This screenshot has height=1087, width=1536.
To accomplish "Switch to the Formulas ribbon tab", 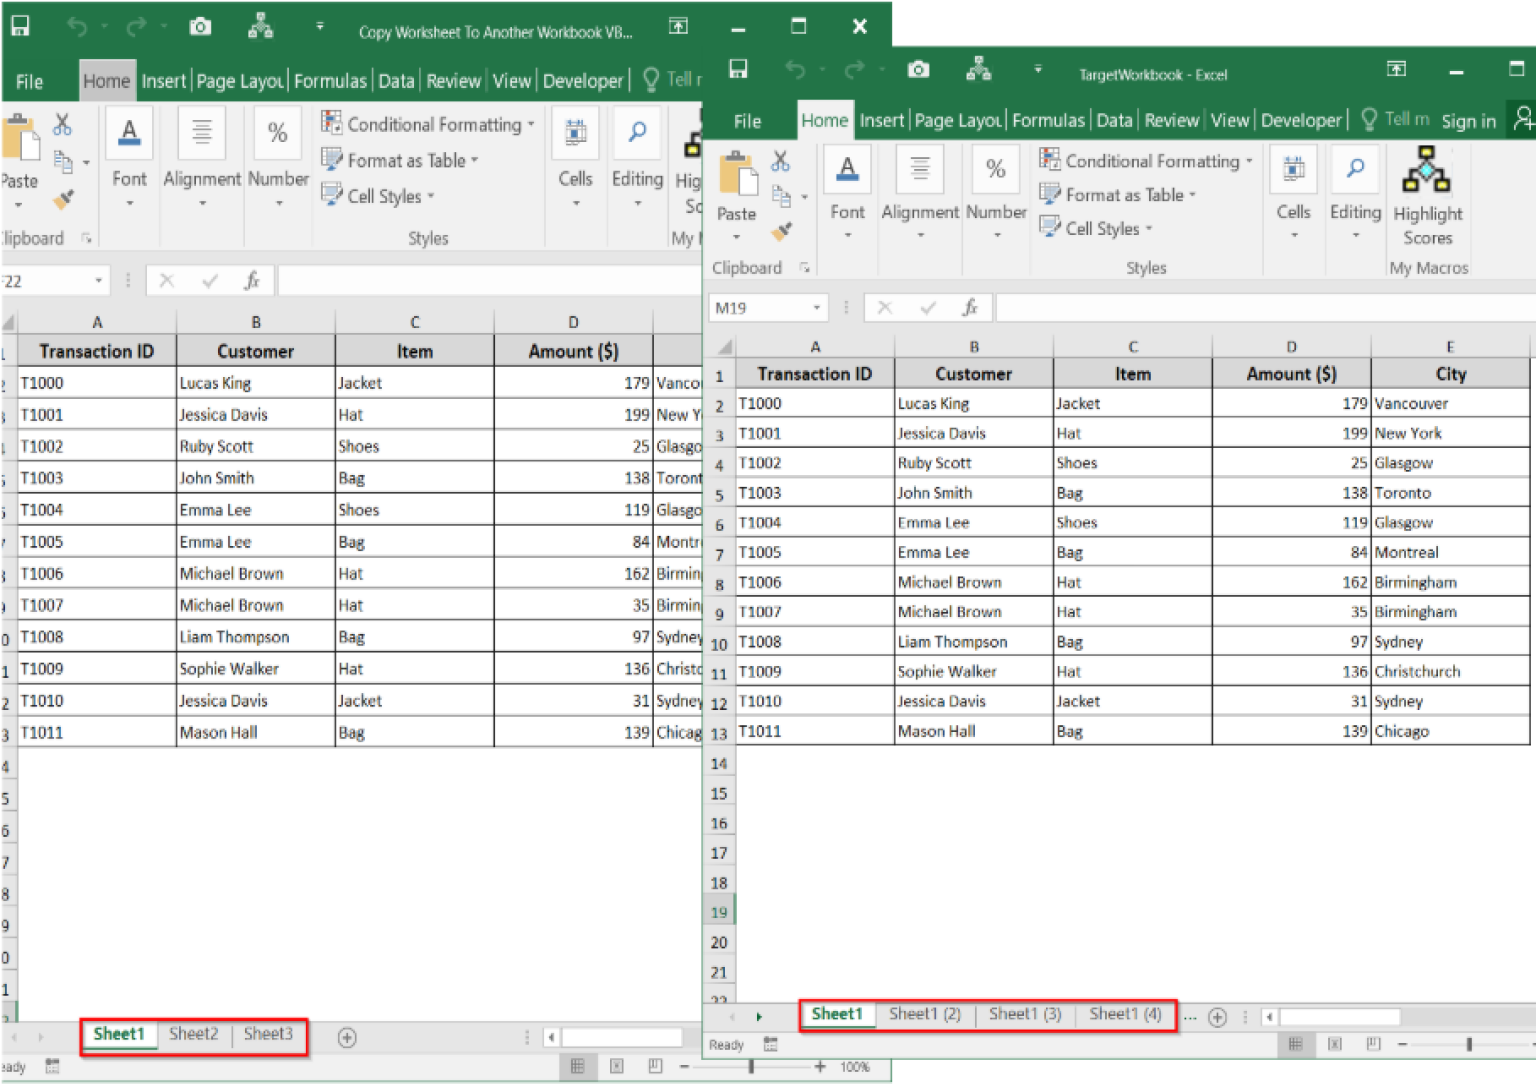I will click(x=1048, y=120).
